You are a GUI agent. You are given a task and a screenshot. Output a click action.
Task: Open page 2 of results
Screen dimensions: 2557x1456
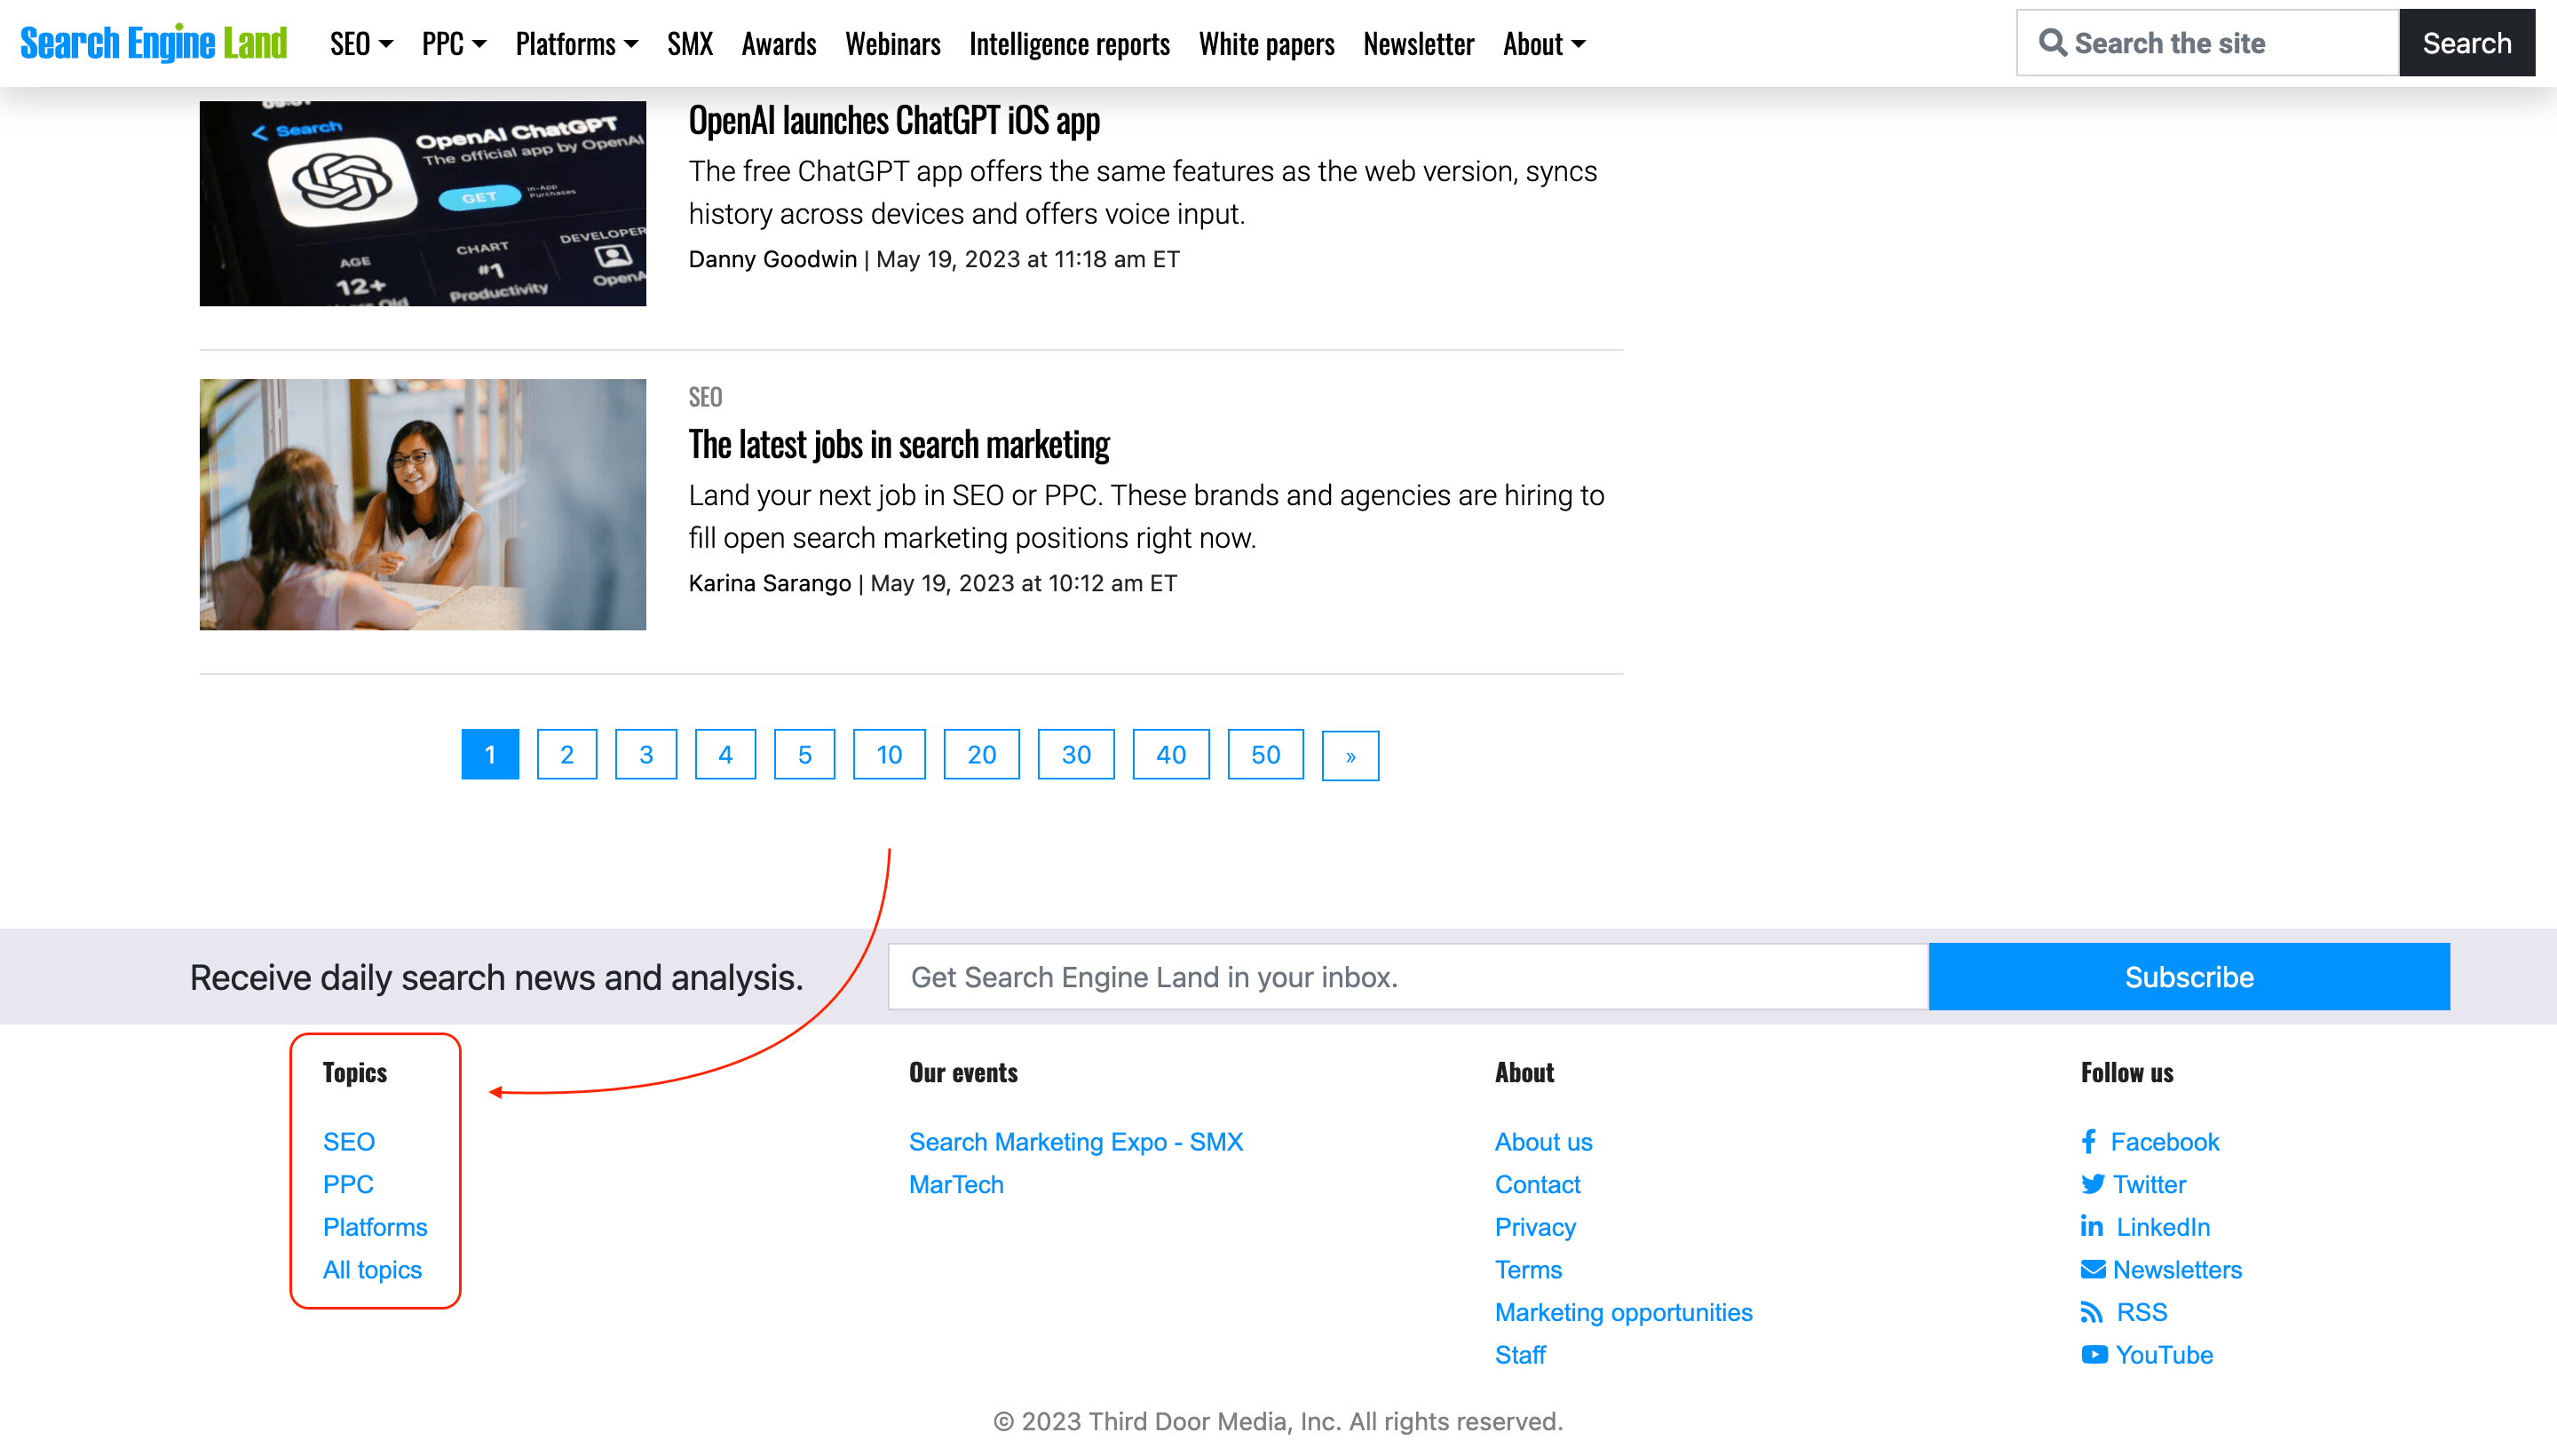click(567, 756)
